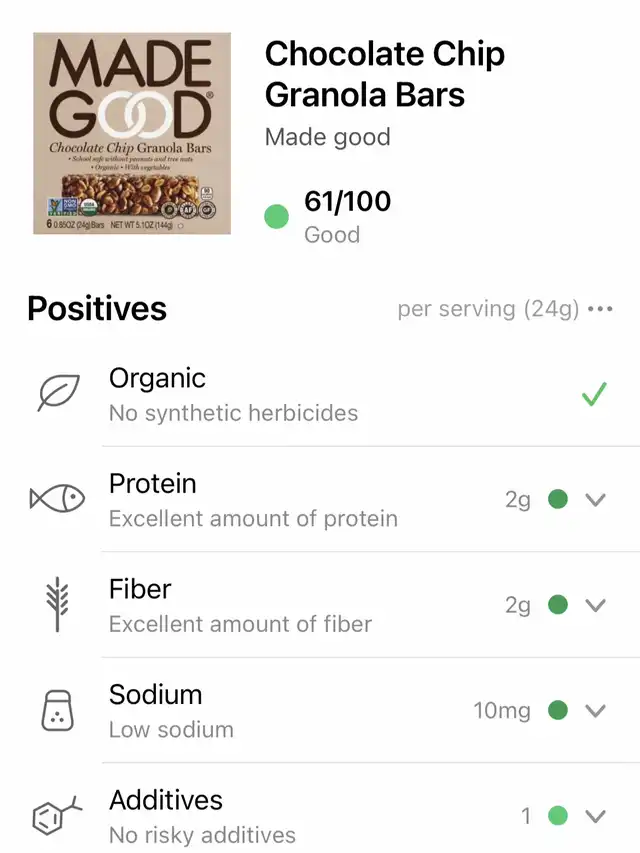This screenshot has height=853, width=640.
Task: Open the Made Good product image
Action: [132, 133]
